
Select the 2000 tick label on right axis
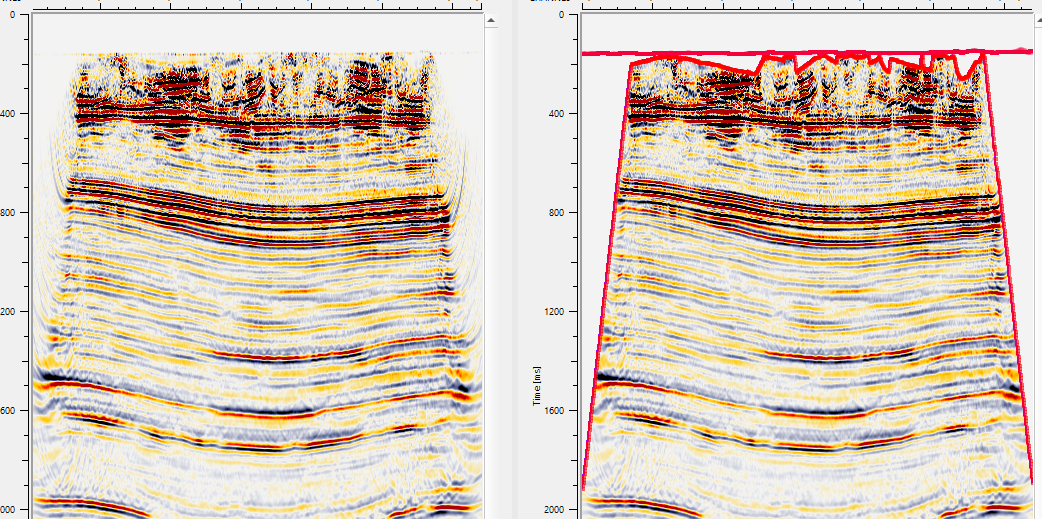[551, 510]
